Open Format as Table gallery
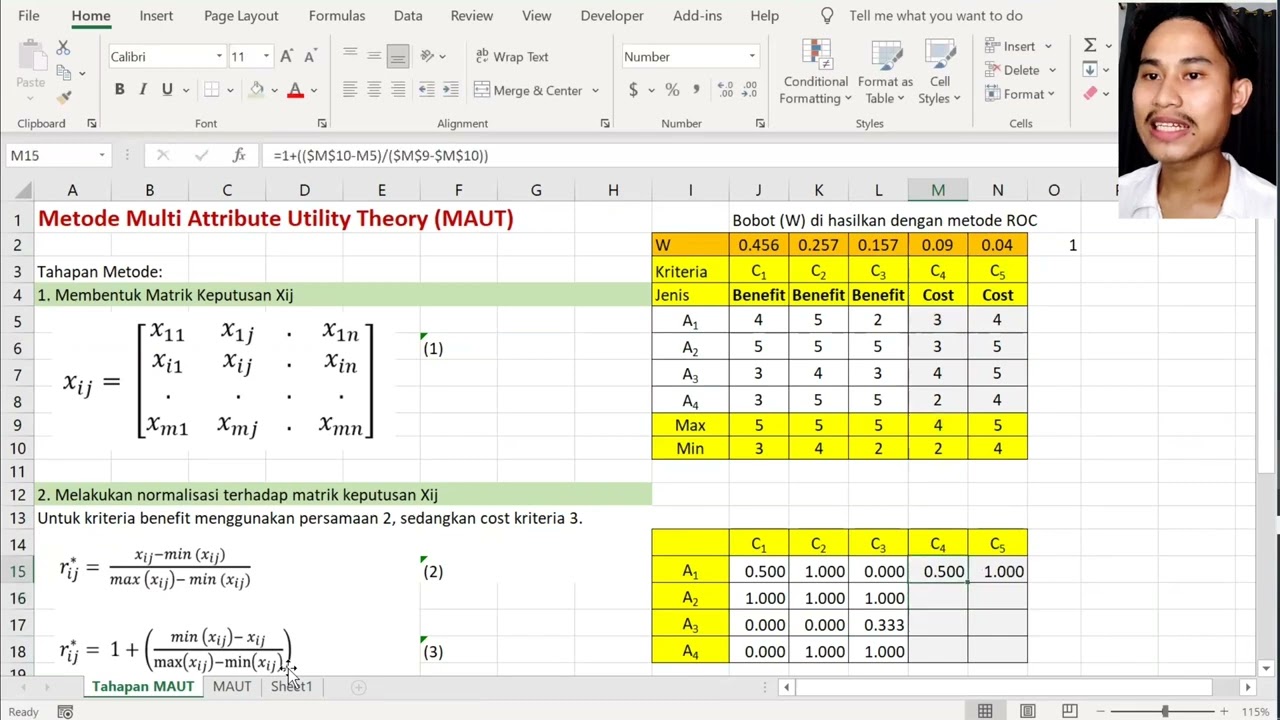Screen dimensions: 1280x720 pos(885,72)
